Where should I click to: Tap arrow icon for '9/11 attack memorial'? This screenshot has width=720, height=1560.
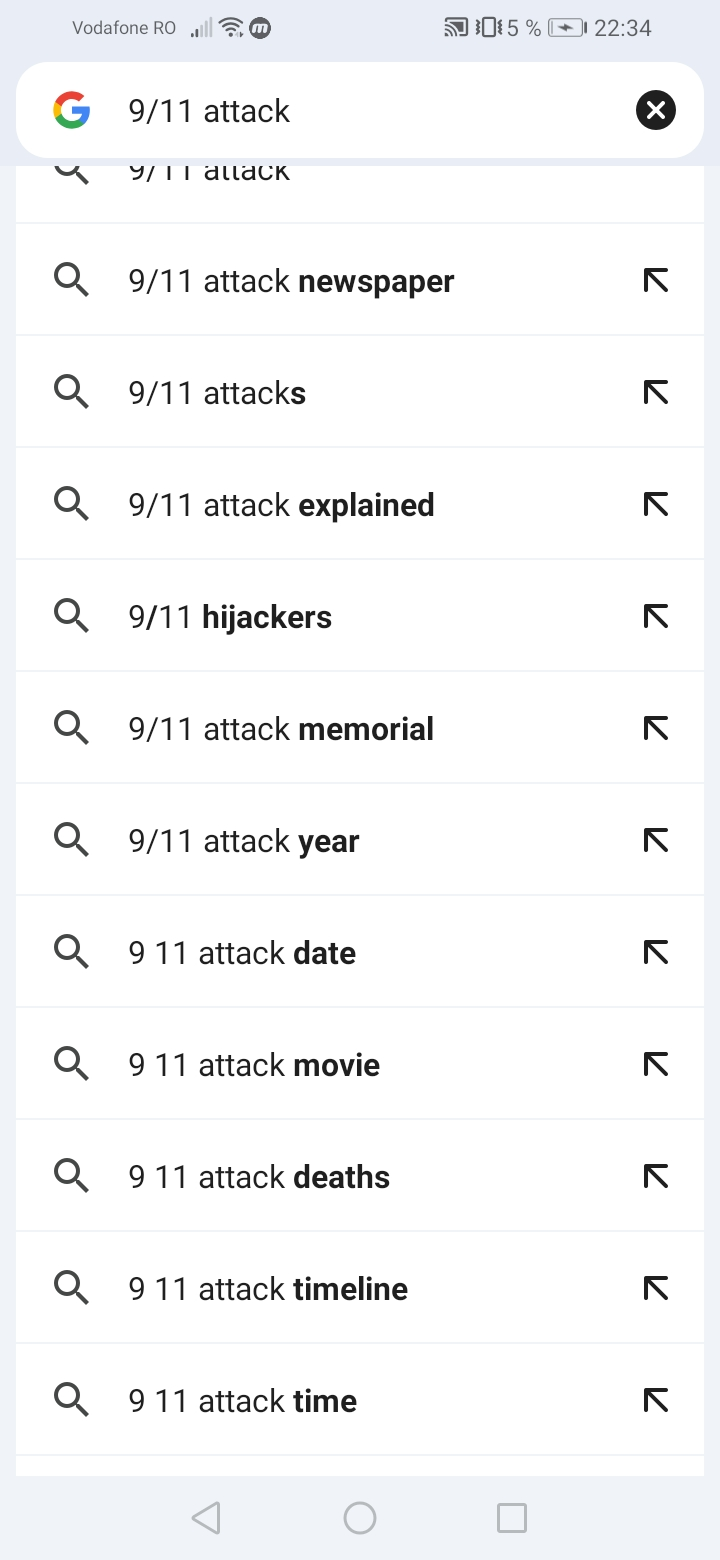pyautogui.click(x=655, y=729)
